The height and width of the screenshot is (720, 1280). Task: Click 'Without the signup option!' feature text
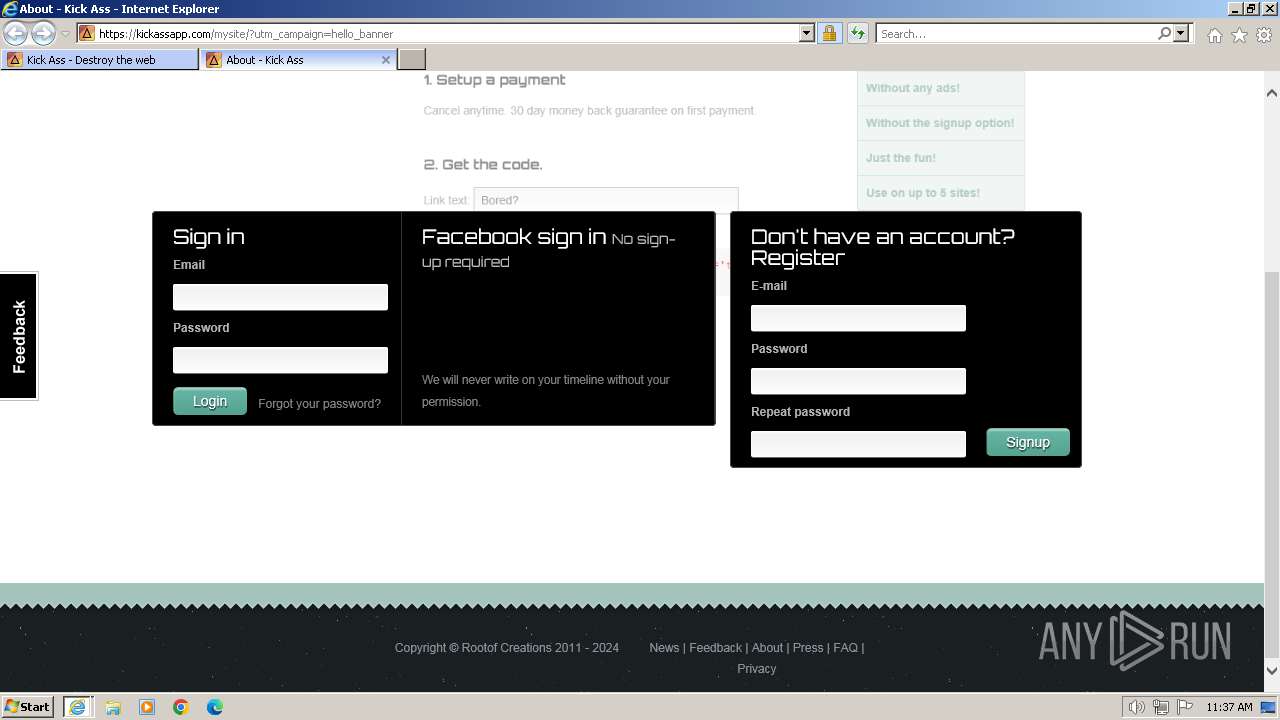coord(940,123)
